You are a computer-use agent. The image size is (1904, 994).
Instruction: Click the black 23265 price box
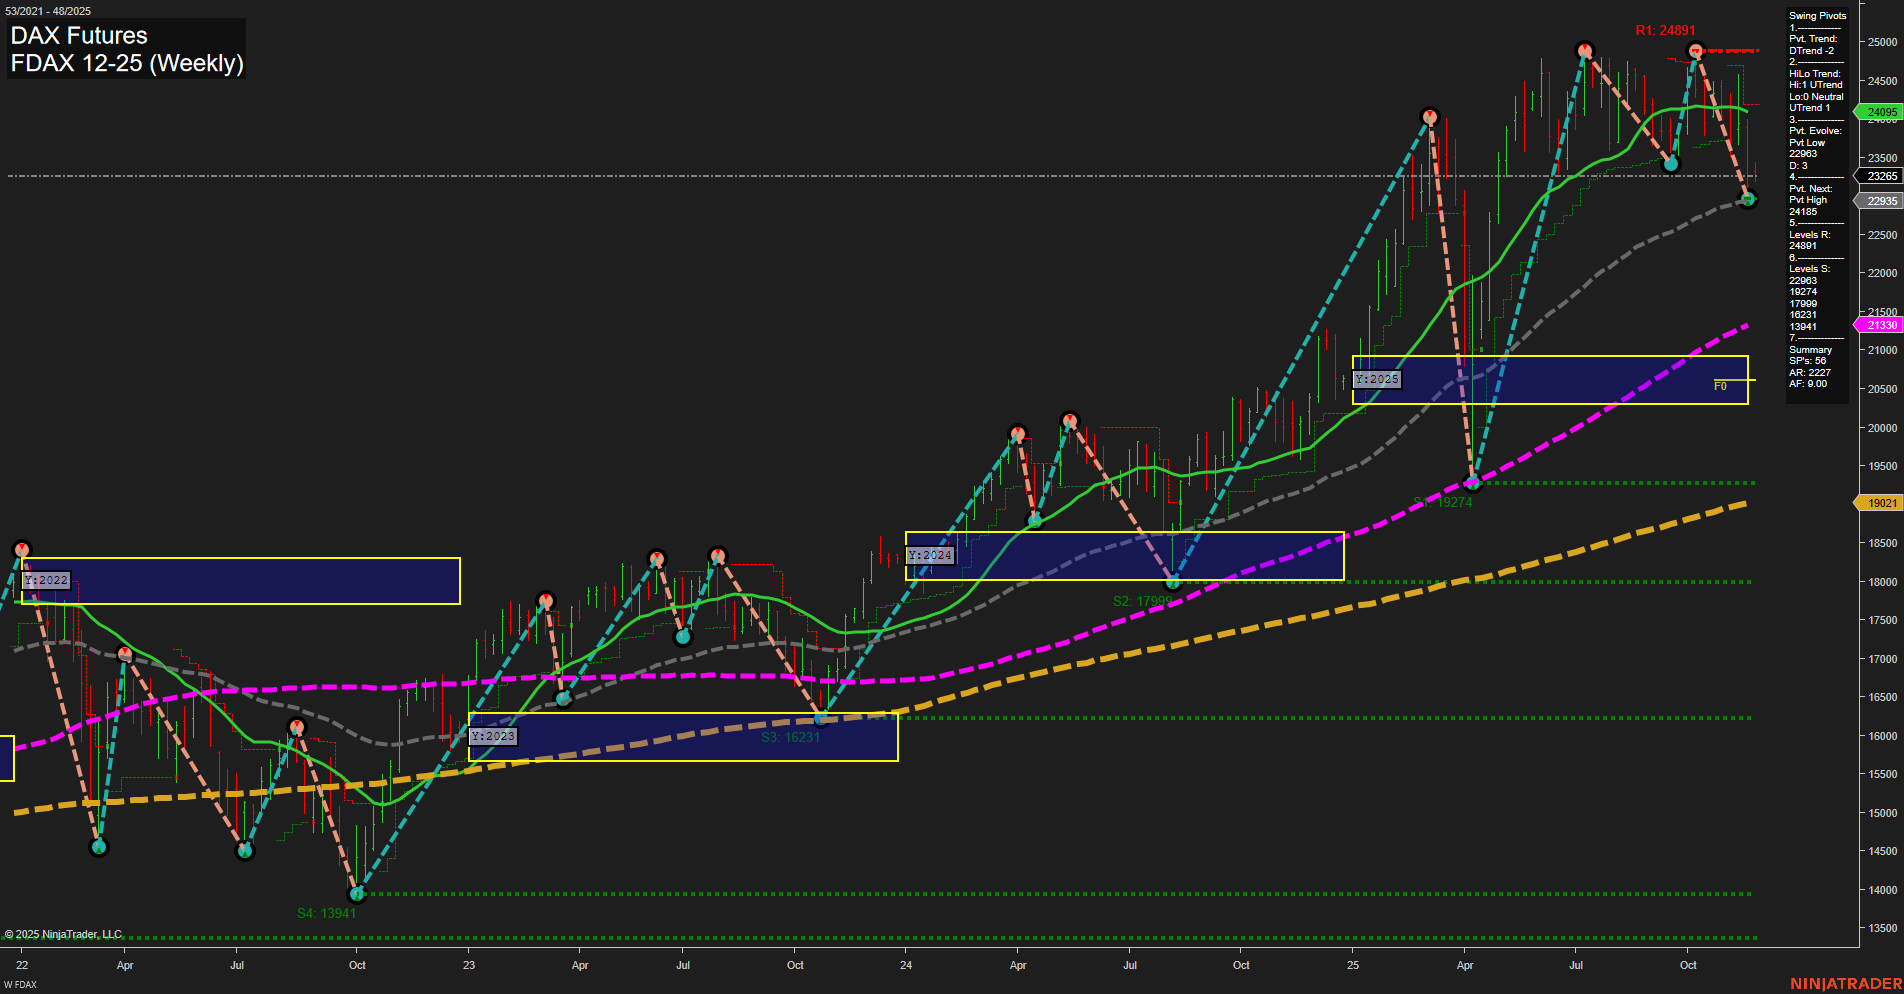click(1880, 176)
